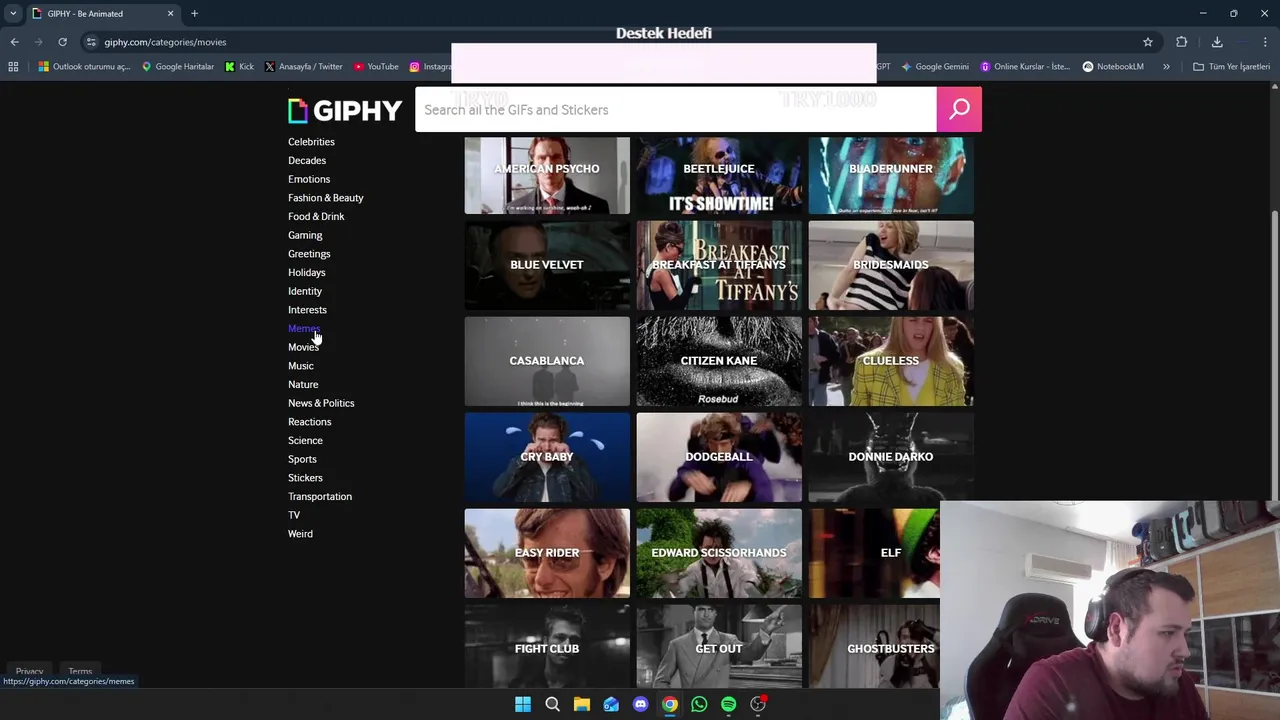The height and width of the screenshot is (720, 1280).
Task: Open the YouTube bookmark
Action: point(376,67)
